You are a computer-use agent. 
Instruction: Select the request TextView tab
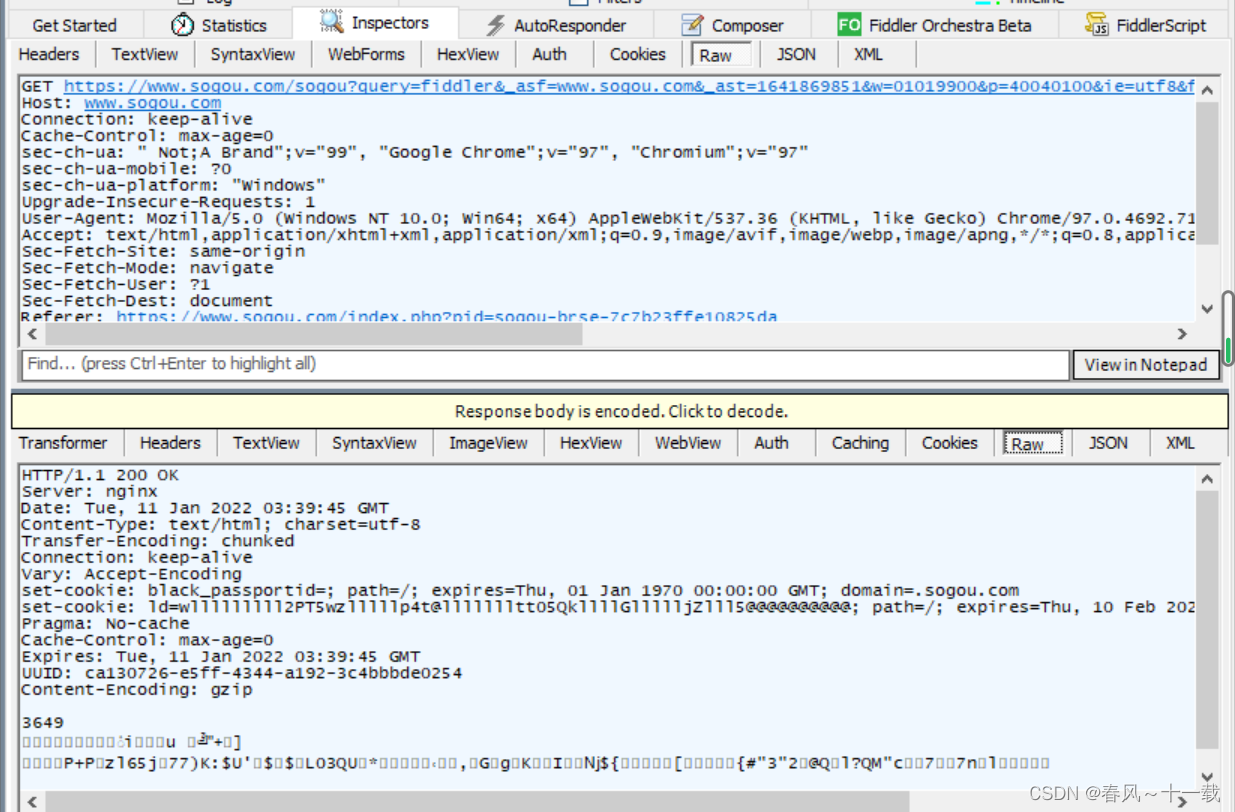tap(145, 54)
